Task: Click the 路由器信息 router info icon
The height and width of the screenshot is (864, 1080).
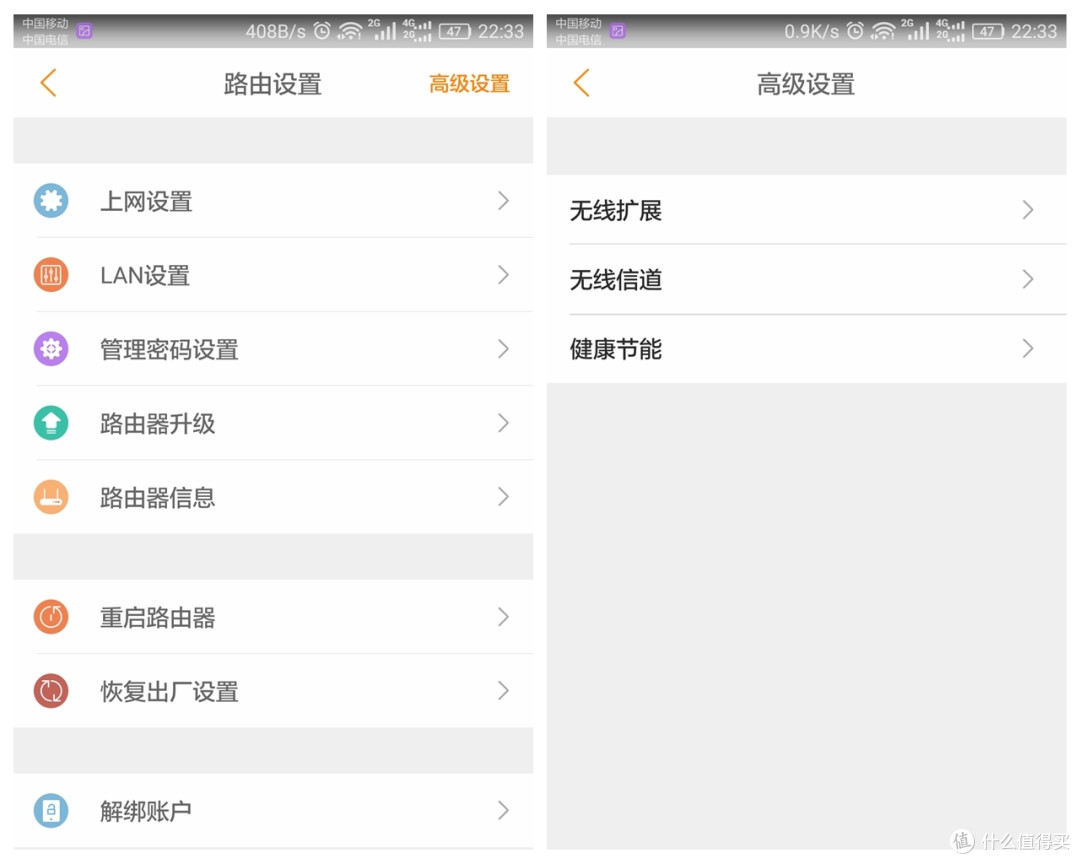Action: (x=51, y=497)
